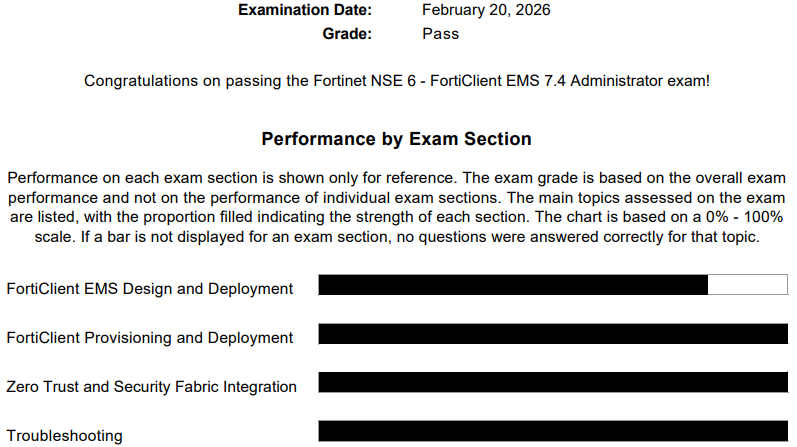Click the word Congratulations
The image size is (797, 447).
[142, 81]
